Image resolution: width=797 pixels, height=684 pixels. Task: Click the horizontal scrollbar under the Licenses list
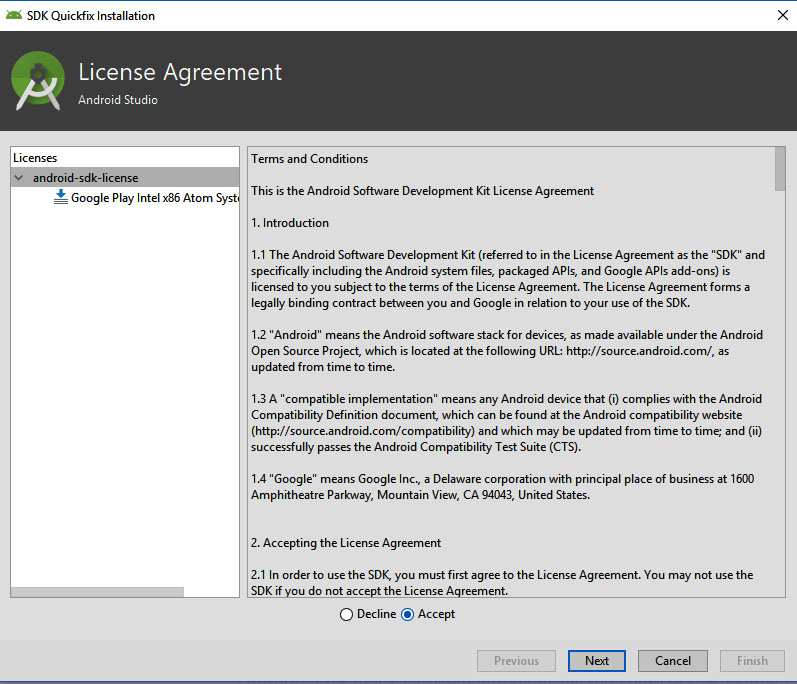tap(98, 591)
